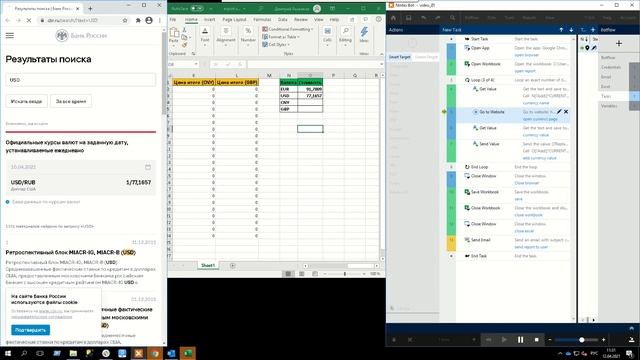Switch to Excel Data tab
Viewport: 640px width, 360px height.
tap(282, 19)
